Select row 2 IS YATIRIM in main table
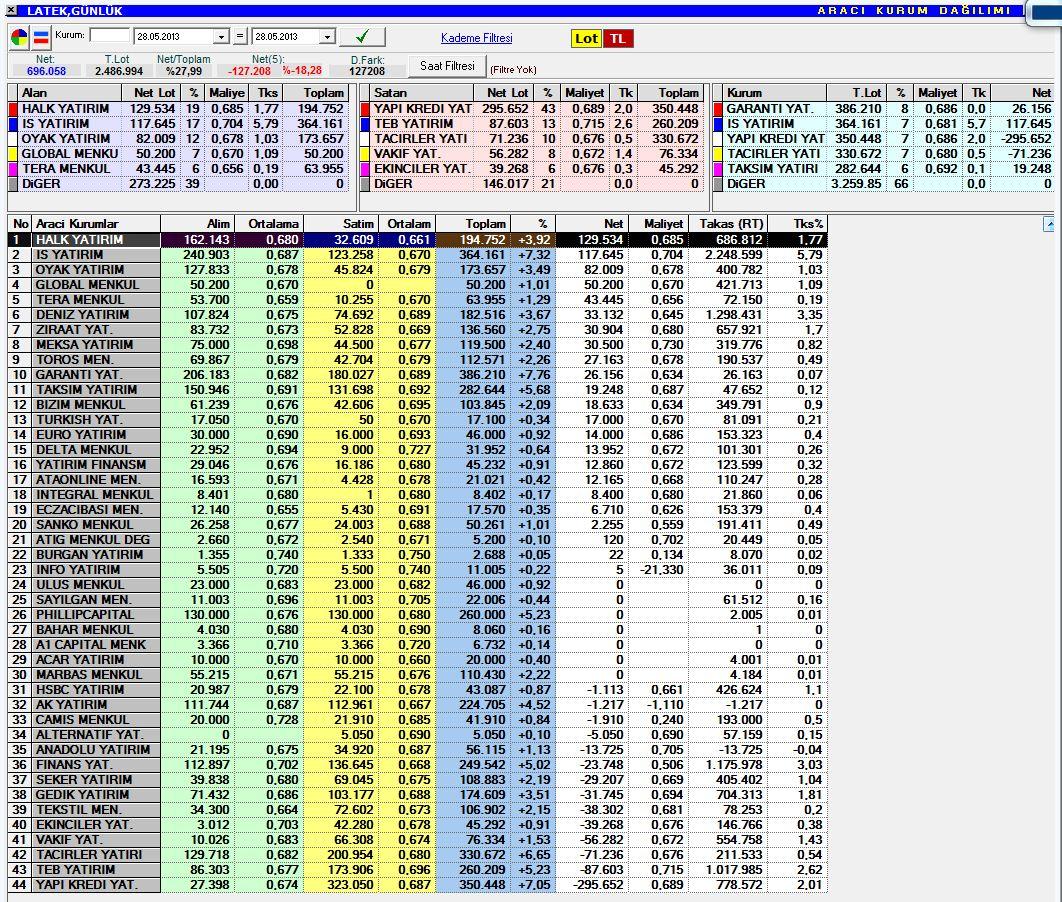 tap(417, 255)
